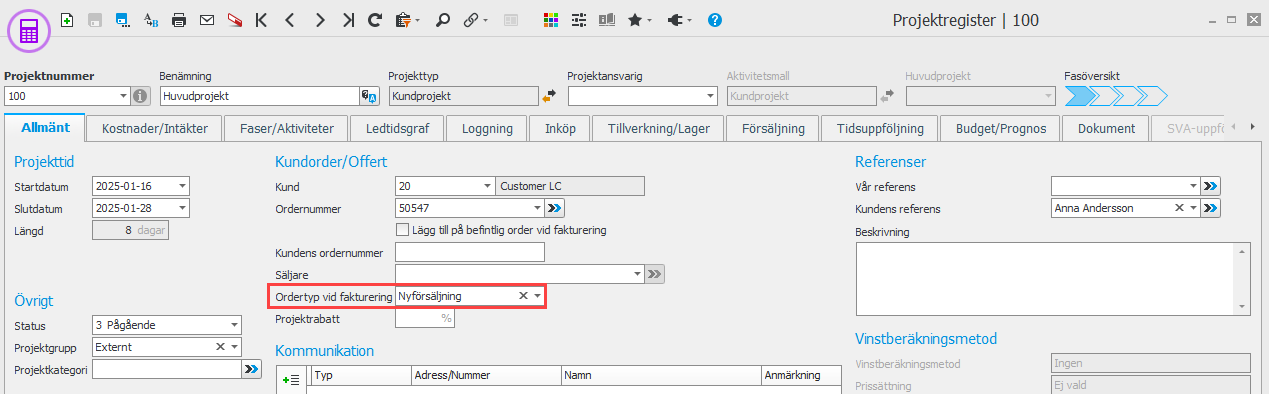
Task: Open the Fasöversikt phase chevron indicator
Action: pos(1116,96)
